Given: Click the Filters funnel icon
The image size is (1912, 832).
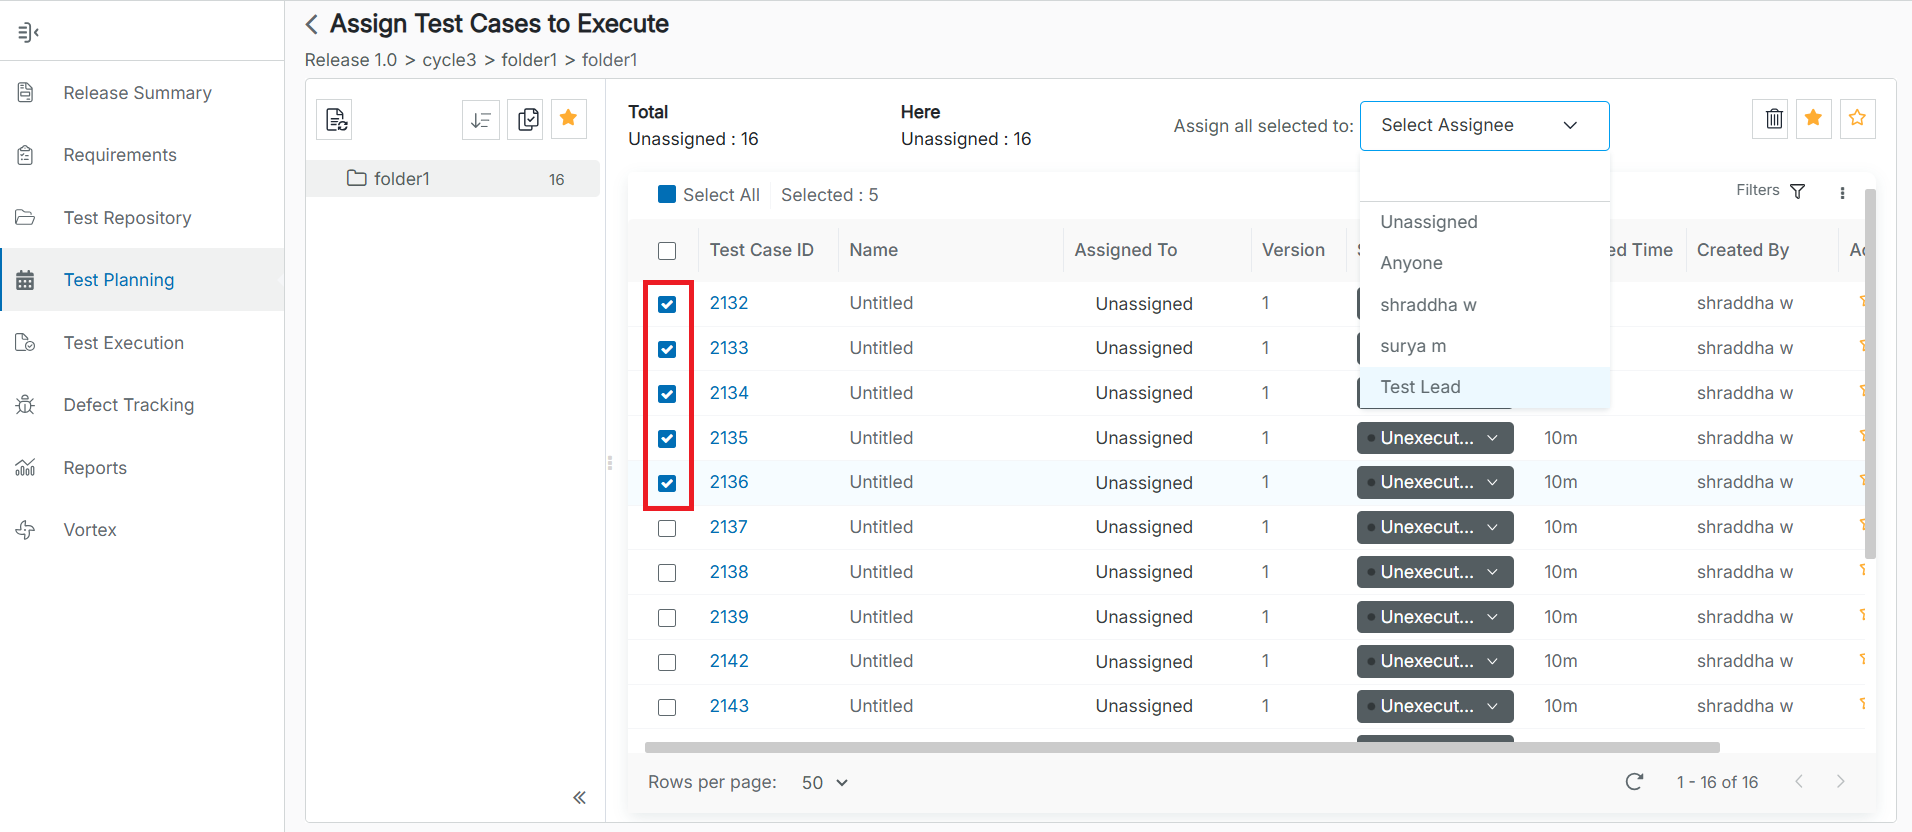Looking at the screenshot, I should (x=1797, y=191).
